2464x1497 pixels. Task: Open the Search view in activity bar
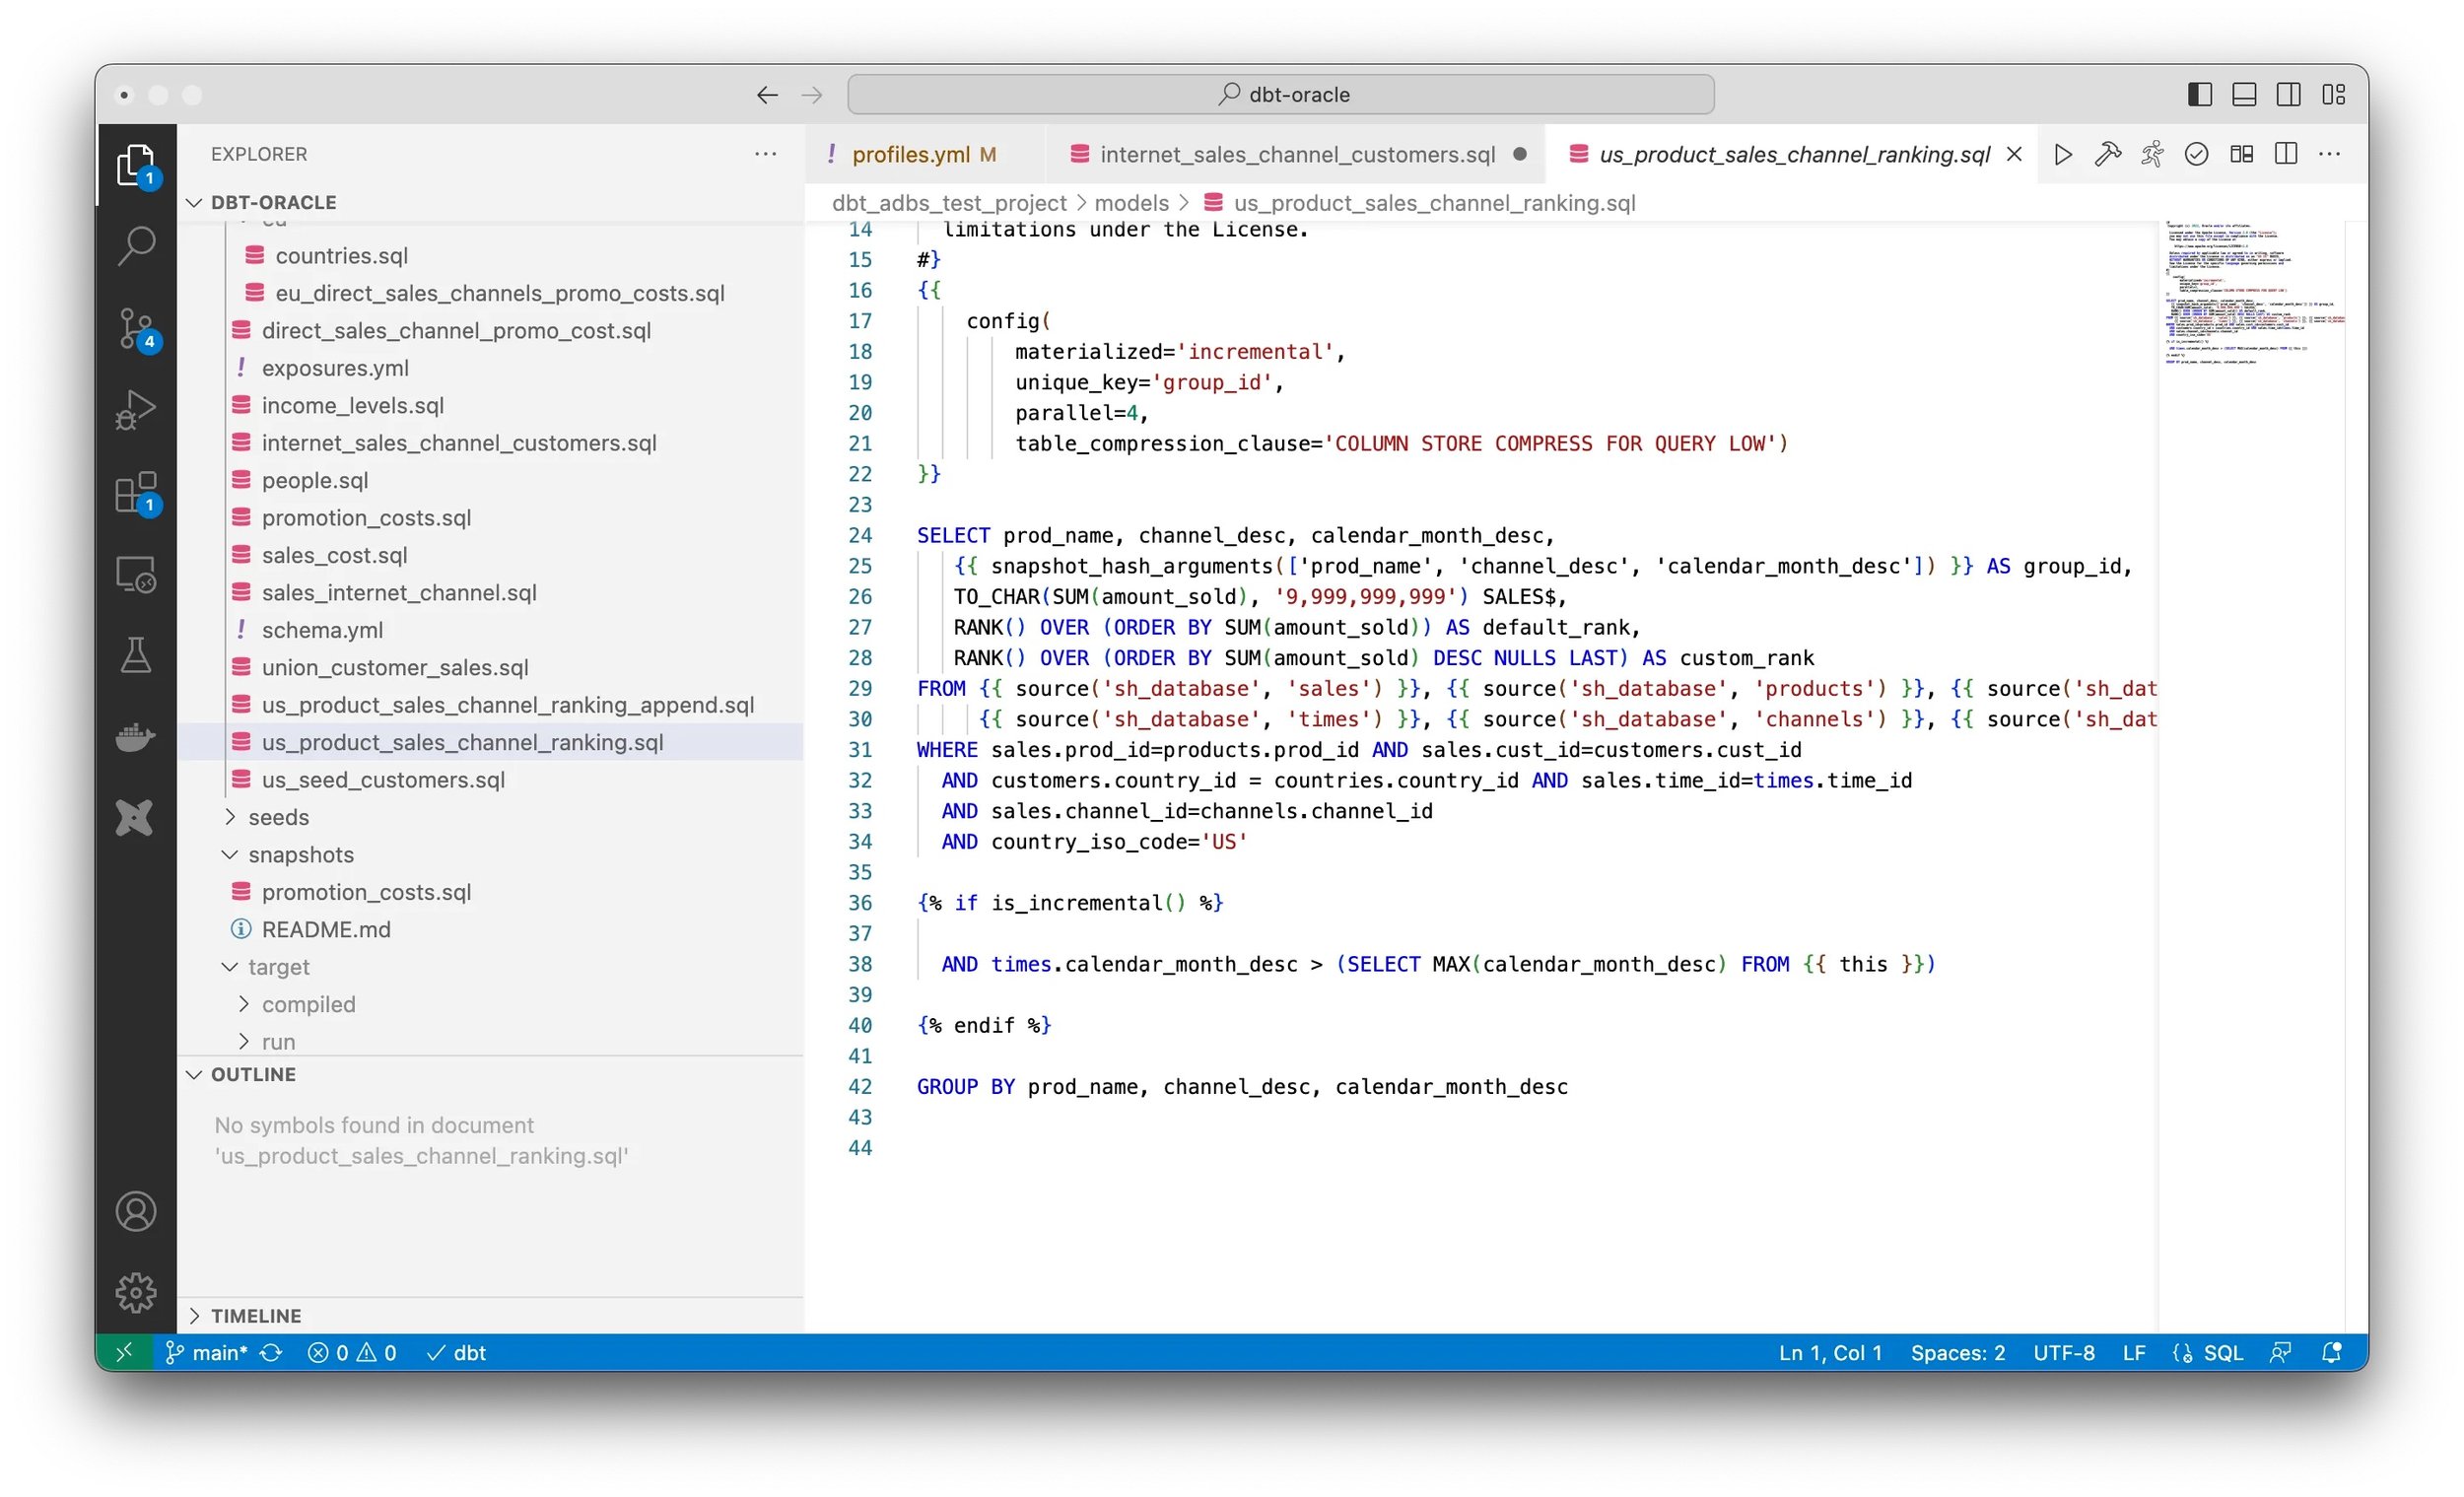coord(136,245)
